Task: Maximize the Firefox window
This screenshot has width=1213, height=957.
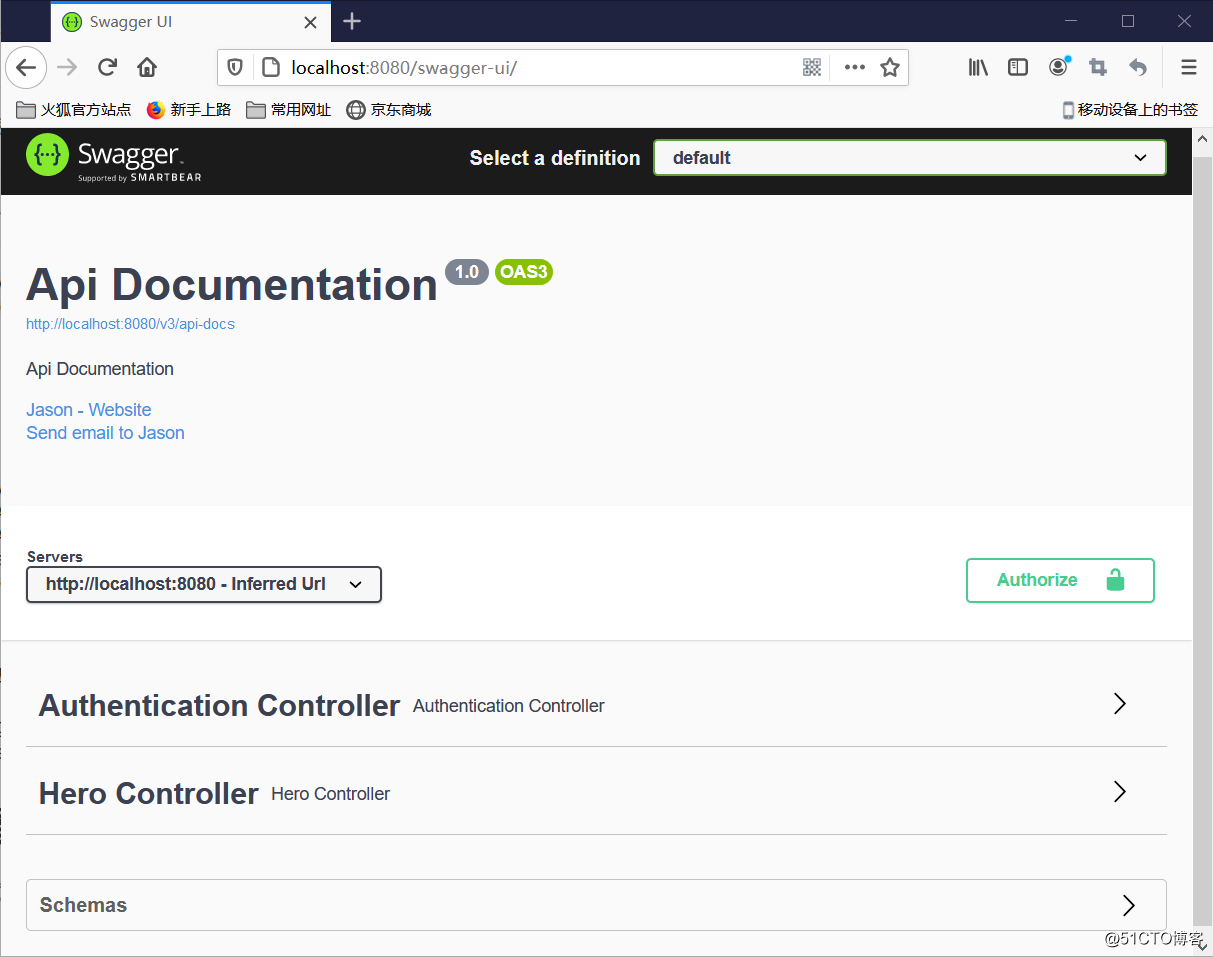Action: coord(1128,20)
